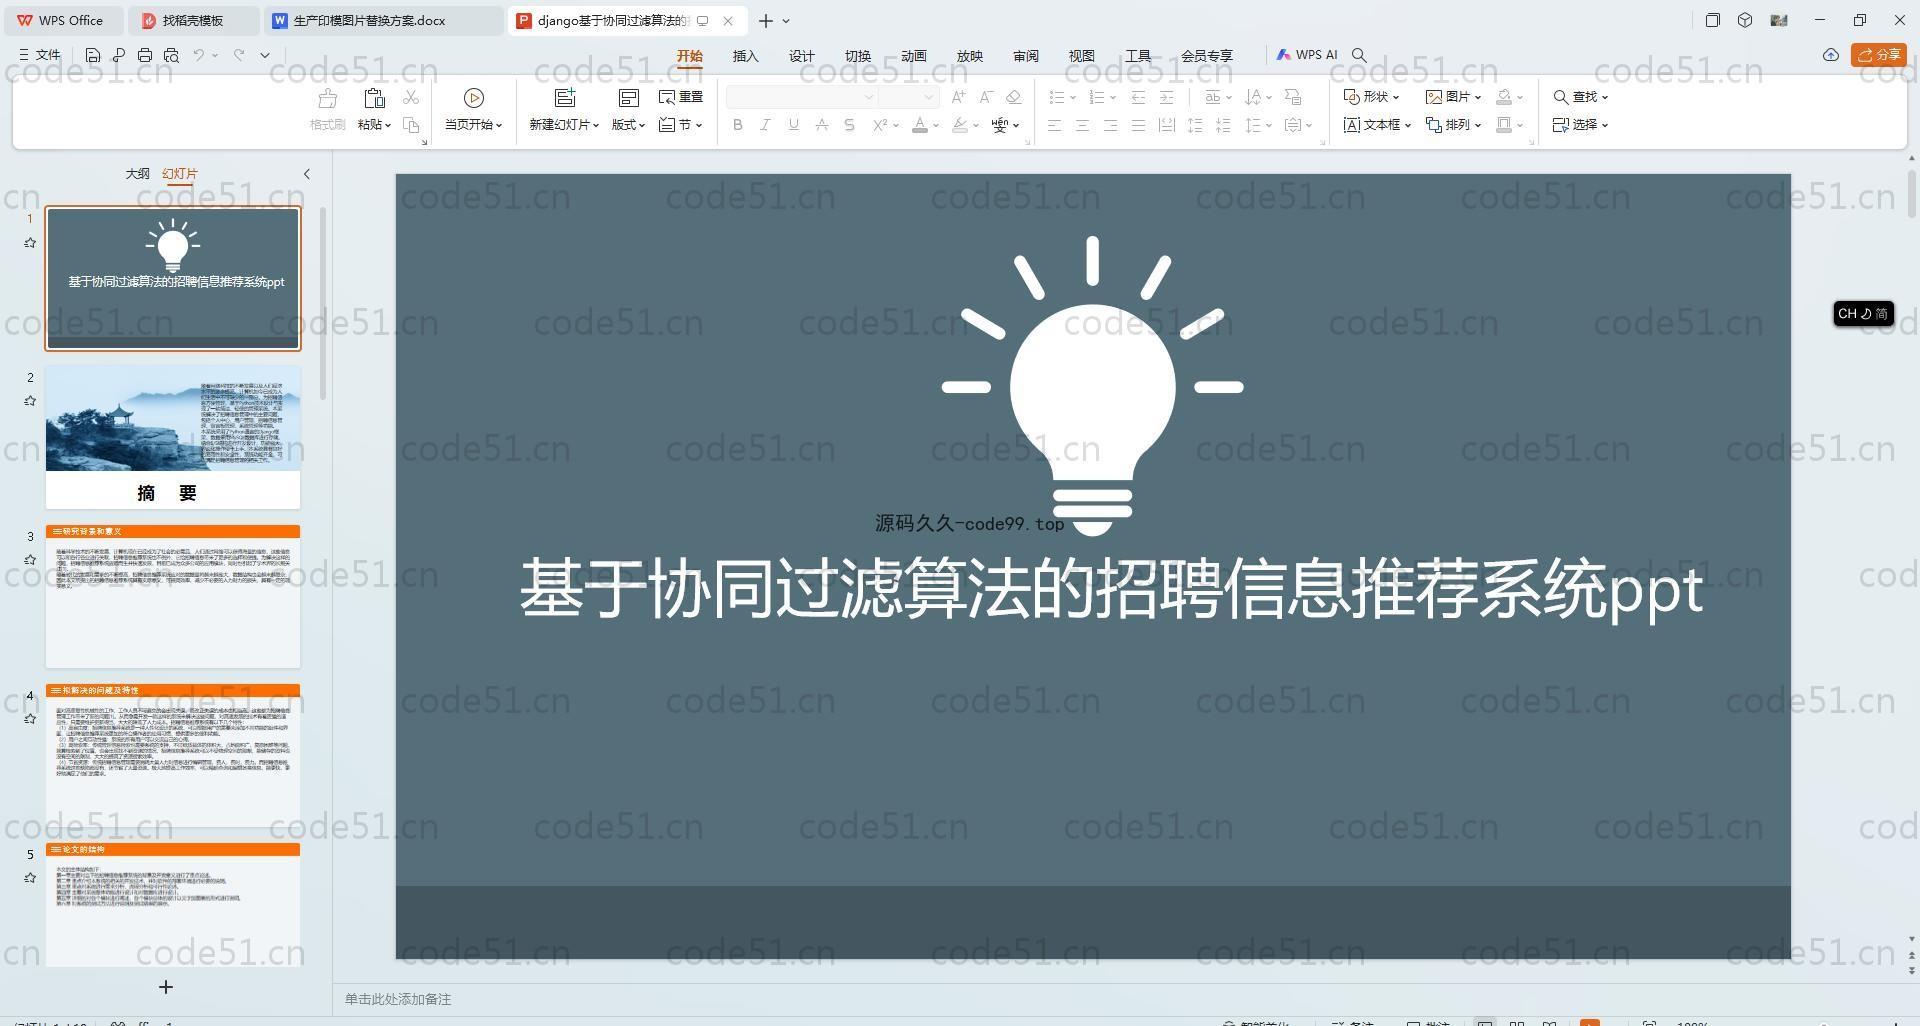Decrease font size with A- icon
Viewport: 1920px width, 1026px height.
click(x=986, y=97)
